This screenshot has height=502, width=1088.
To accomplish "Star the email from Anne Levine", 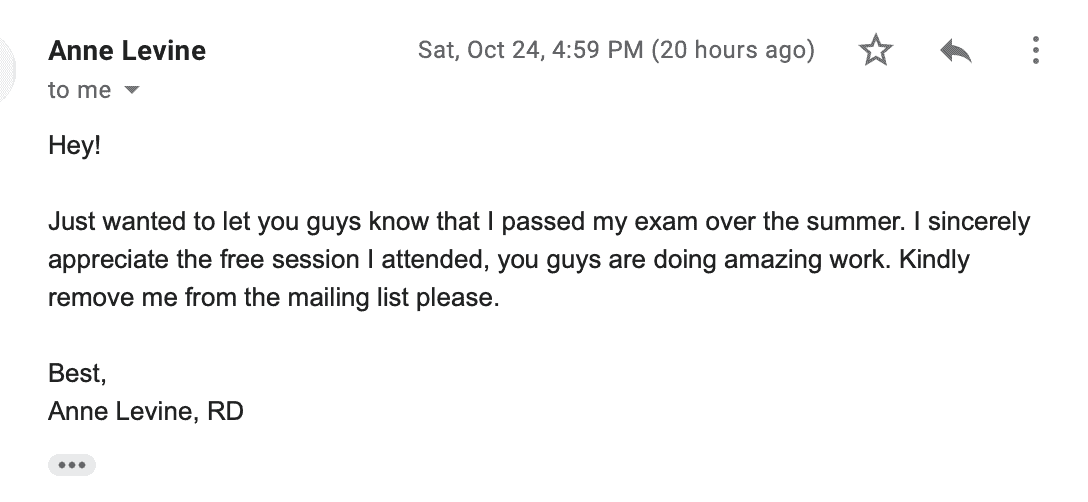I will point(875,51).
